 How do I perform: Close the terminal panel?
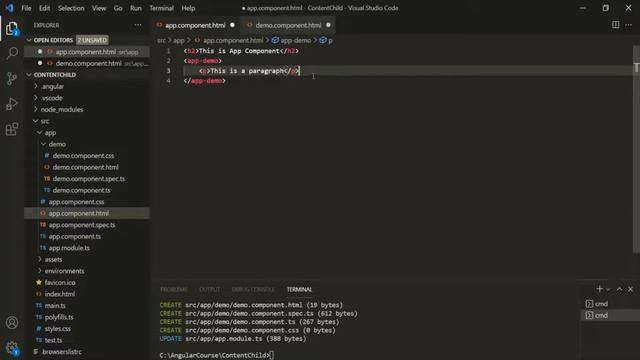coord(631,289)
